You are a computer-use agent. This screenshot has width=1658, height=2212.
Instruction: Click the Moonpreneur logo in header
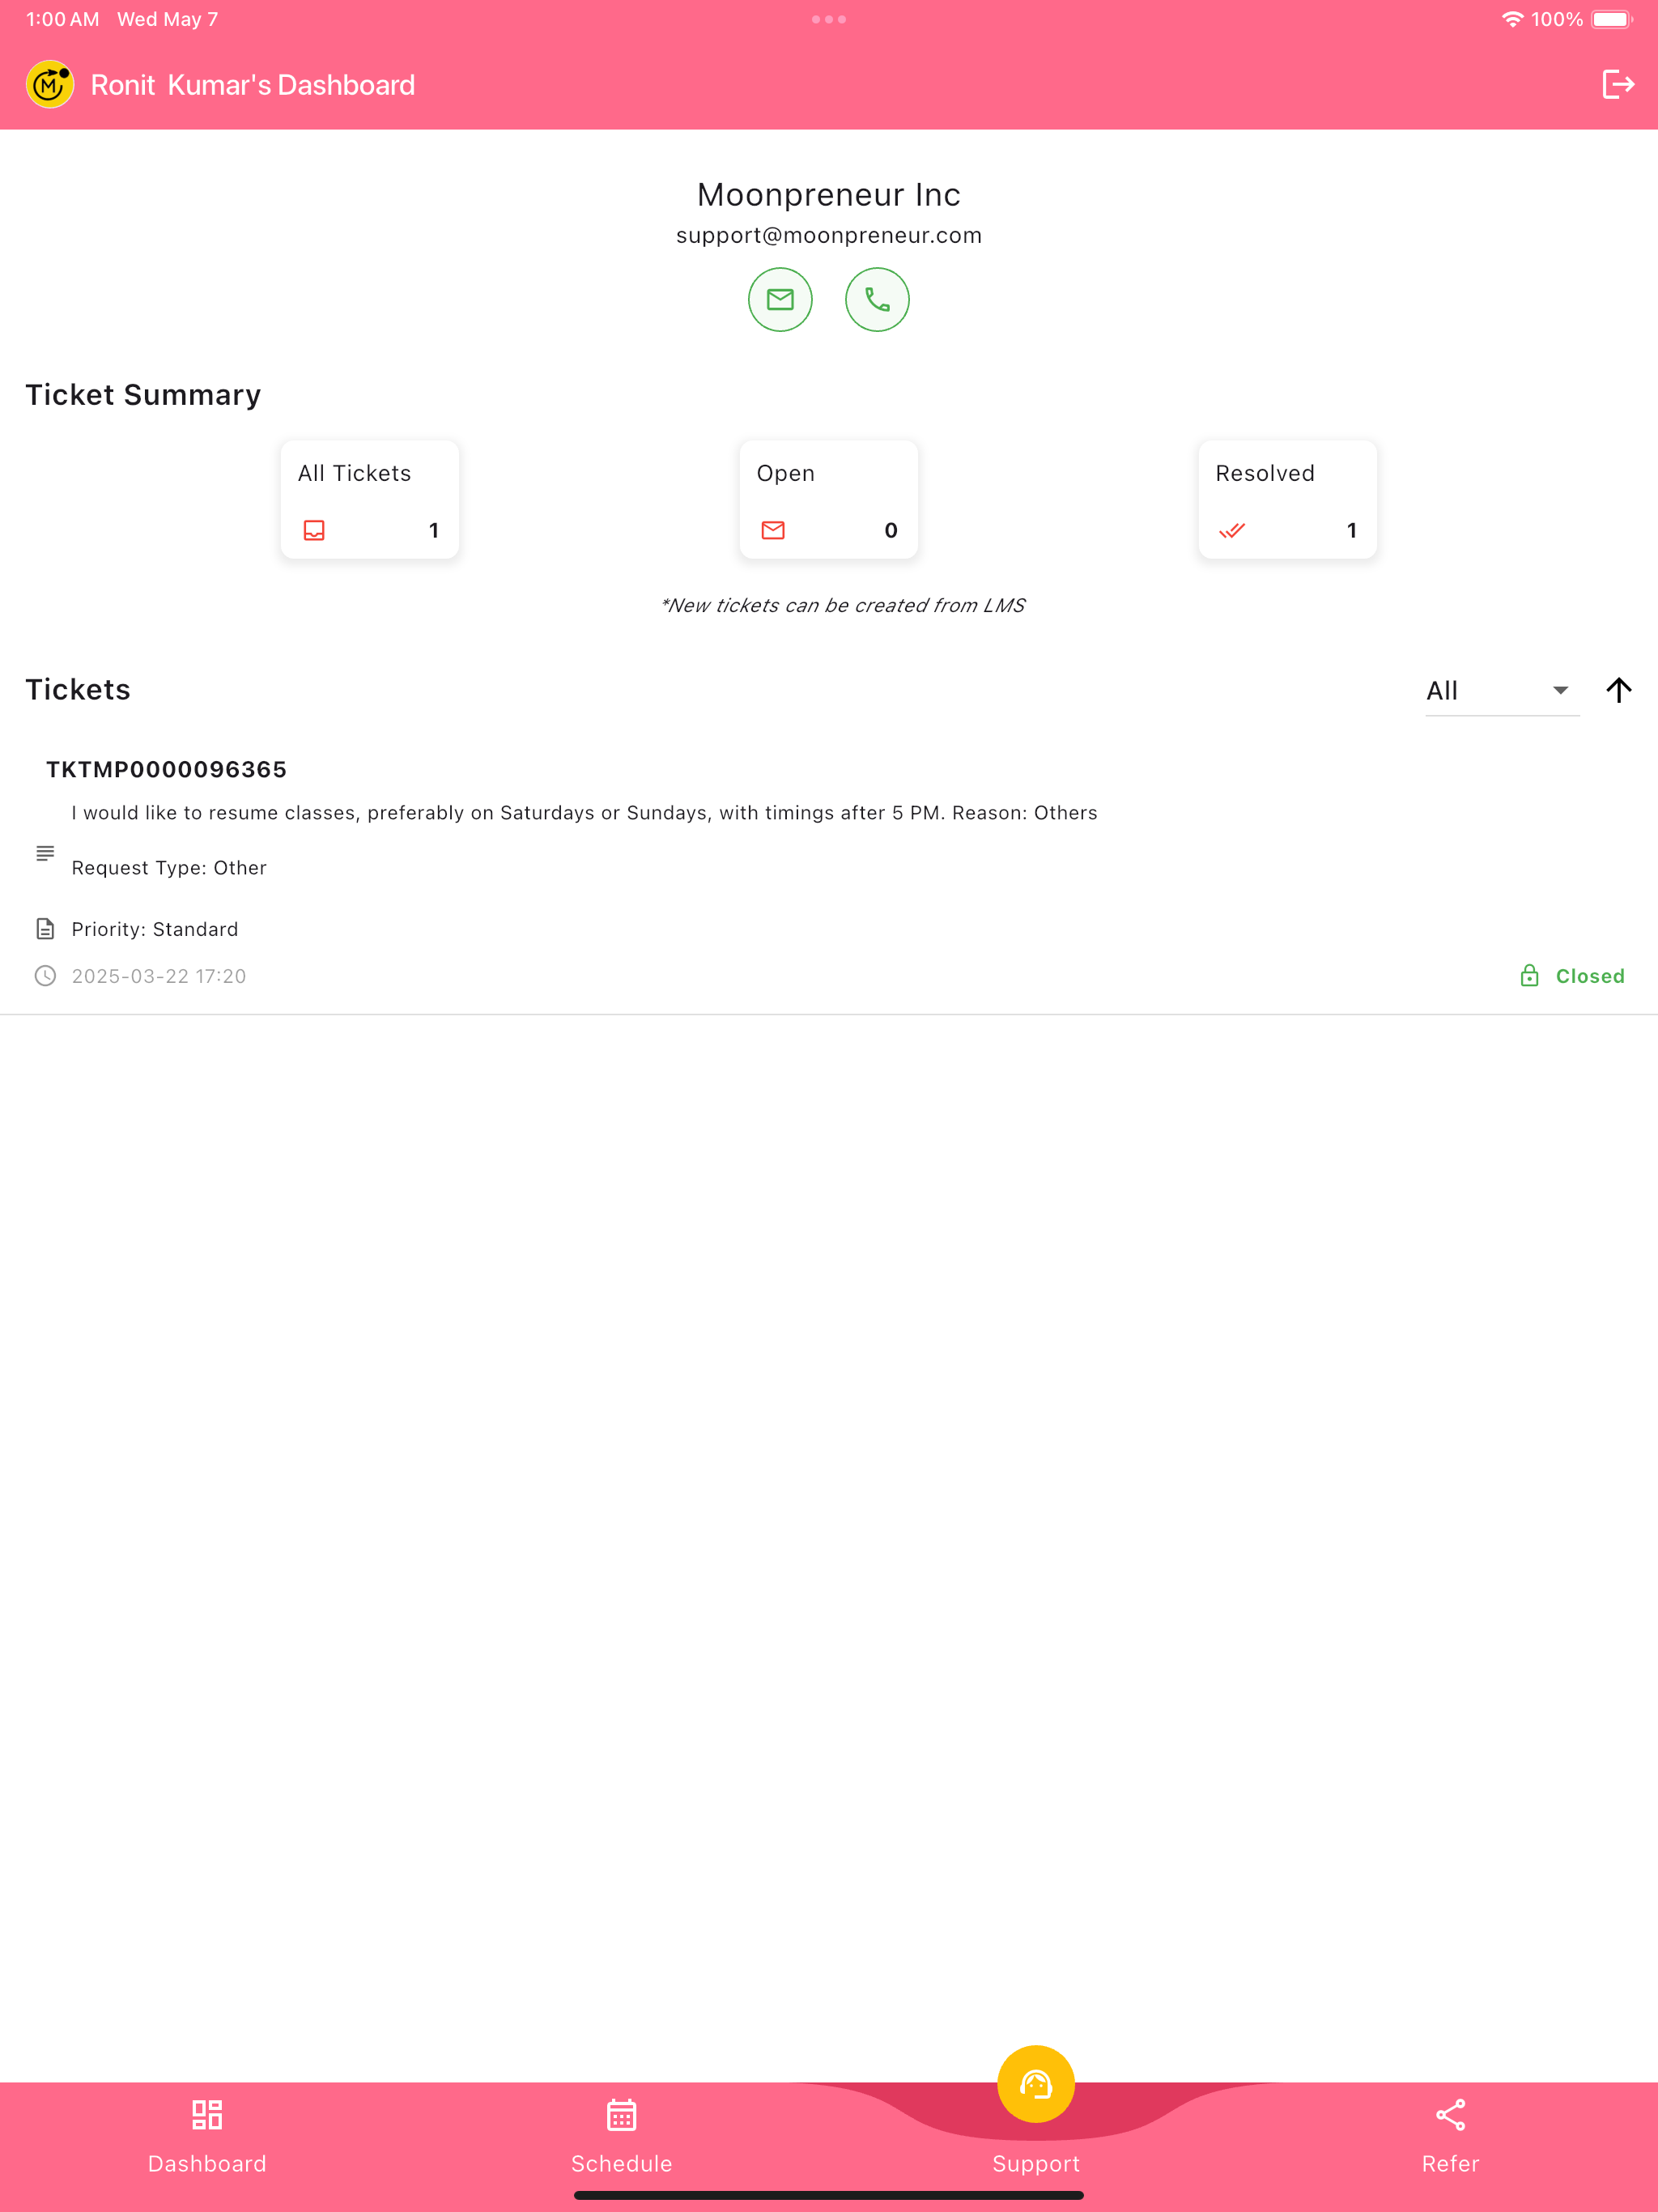coord(50,85)
